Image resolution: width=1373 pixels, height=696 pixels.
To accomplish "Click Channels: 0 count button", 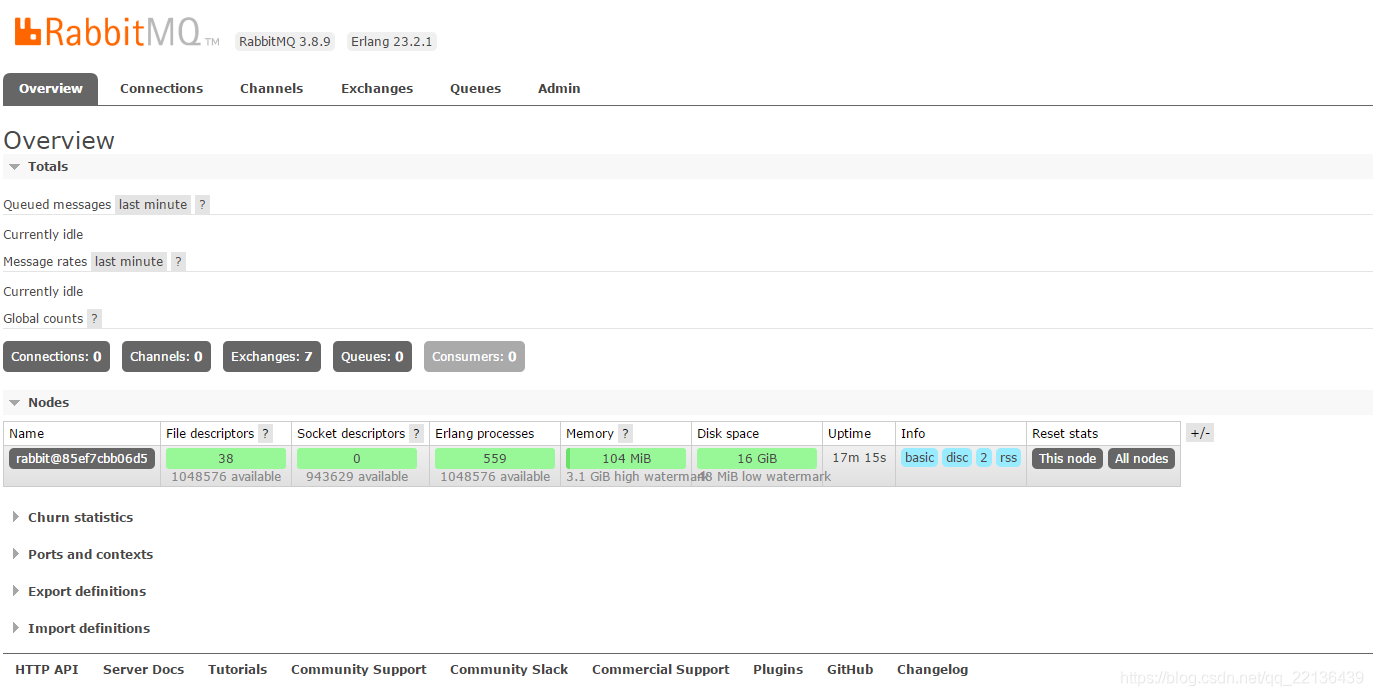I will 166,356.
